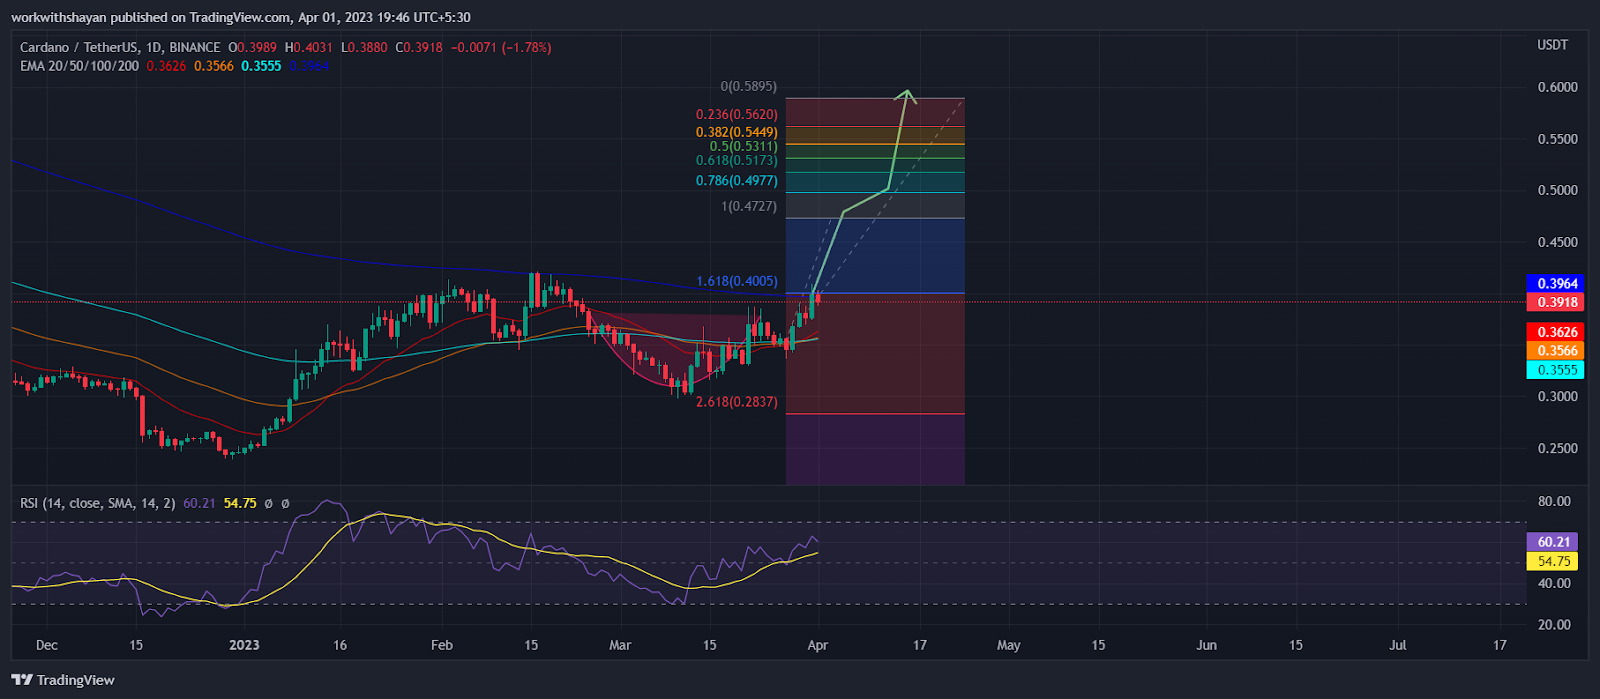This screenshot has height=699, width=1600.
Task: Click the 0.5500 price axis label
Action: click(x=1557, y=139)
